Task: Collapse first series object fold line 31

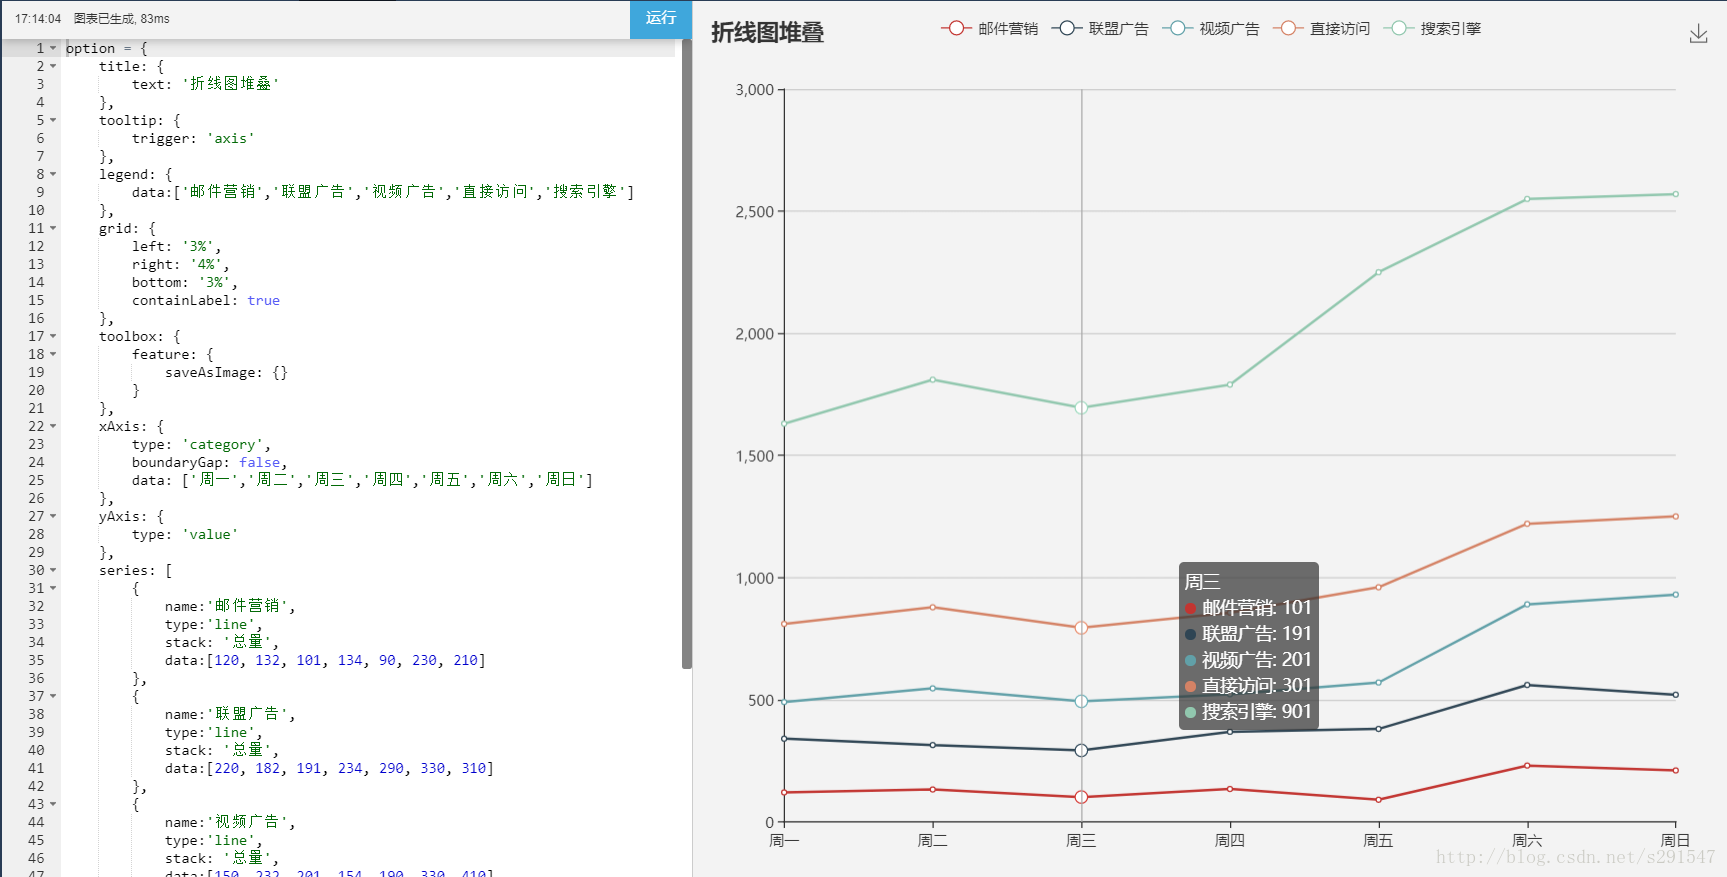Action: pyautogui.click(x=53, y=588)
